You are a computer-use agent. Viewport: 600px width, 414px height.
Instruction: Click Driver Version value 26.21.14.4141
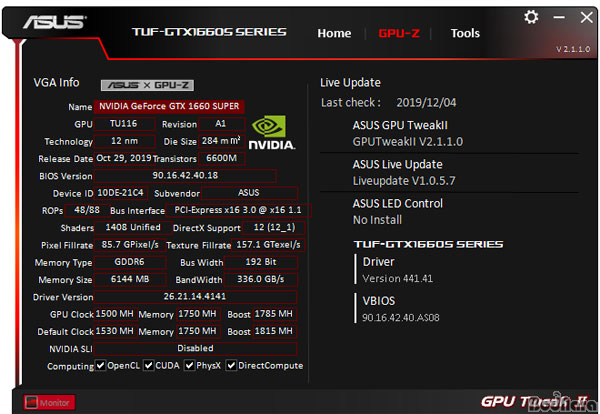tap(195, 297)
